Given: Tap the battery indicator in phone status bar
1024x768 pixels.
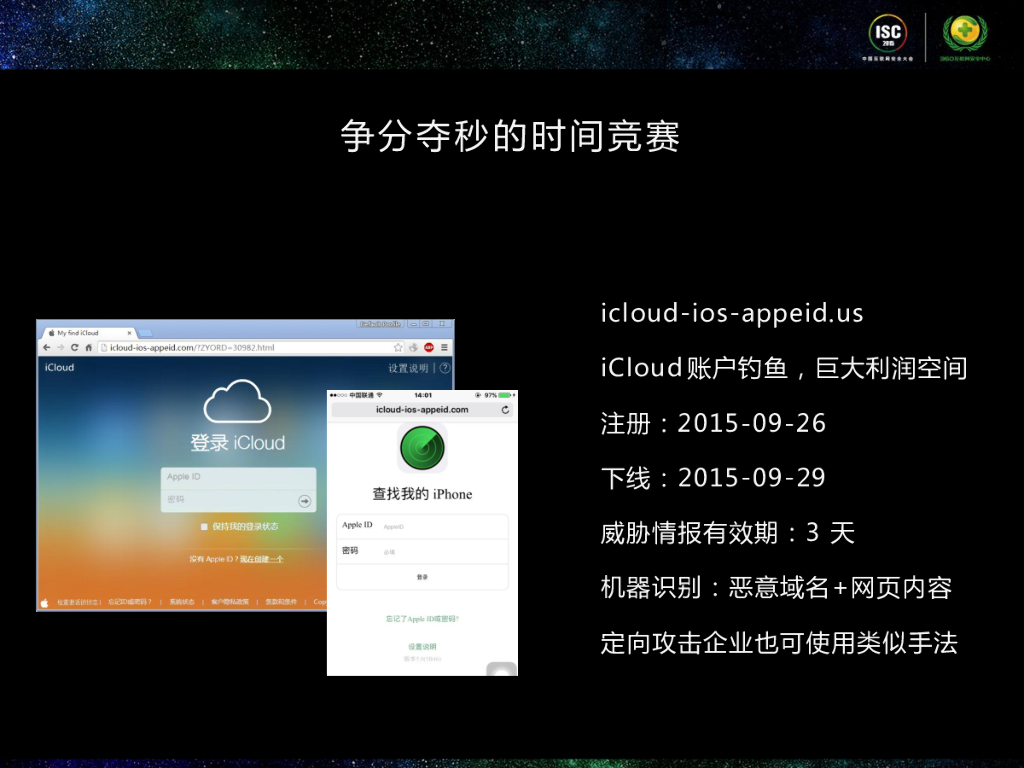Looking at the screenshot, I should [505, 395].
